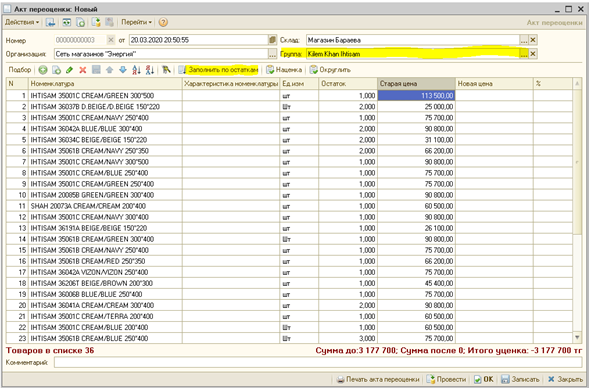Click Печать акта переоценки button
The width and height of the screenshot is (591, 388).
[378, 379]
